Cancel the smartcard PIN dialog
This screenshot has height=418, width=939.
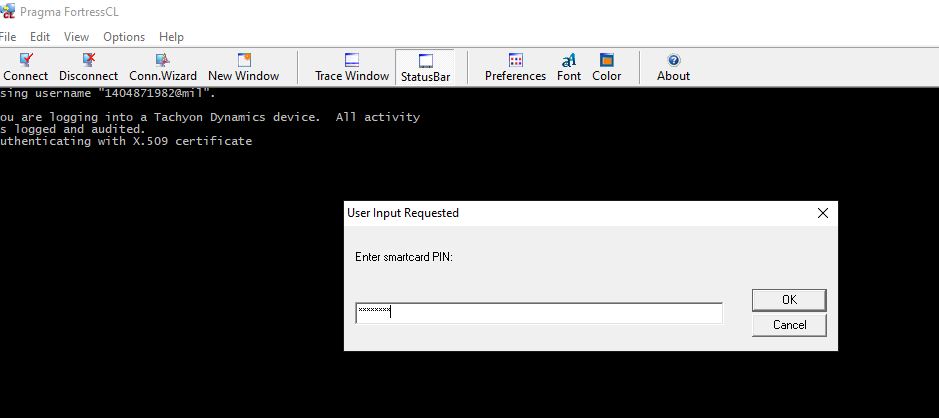click(x=789, y=325)
